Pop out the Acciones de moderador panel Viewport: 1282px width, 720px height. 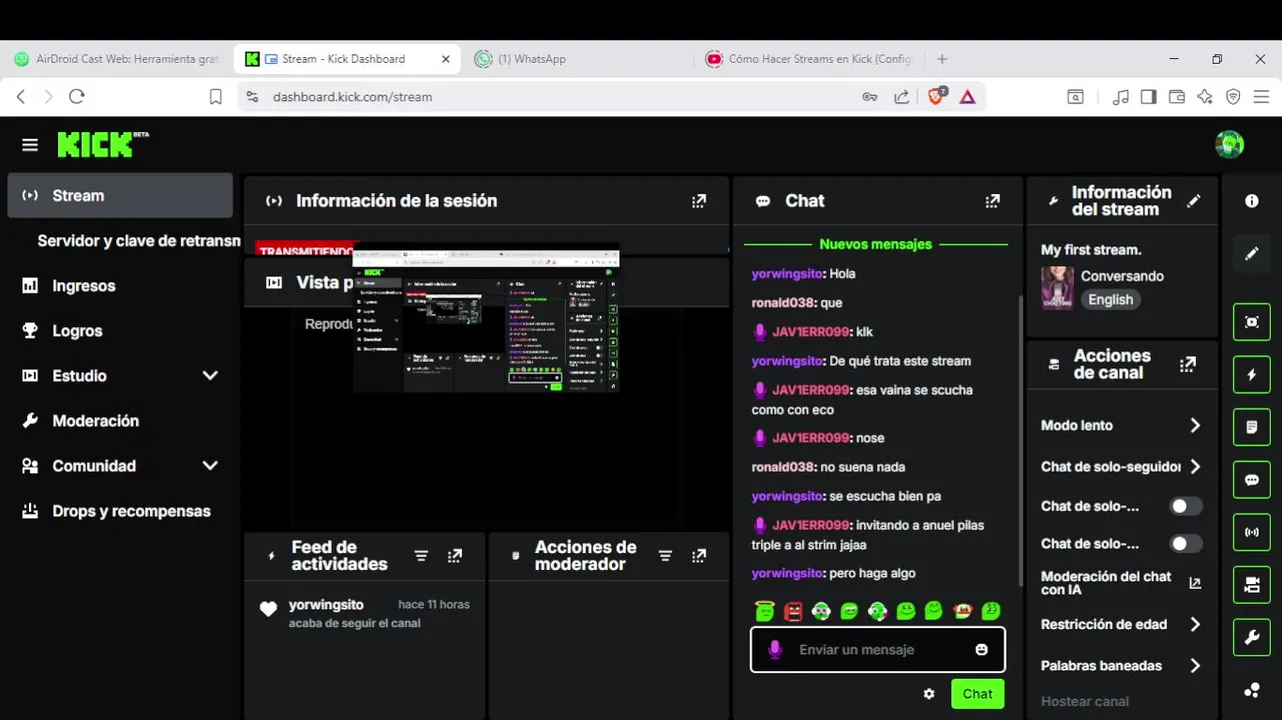pyautogui.click(x=699, y=556)
